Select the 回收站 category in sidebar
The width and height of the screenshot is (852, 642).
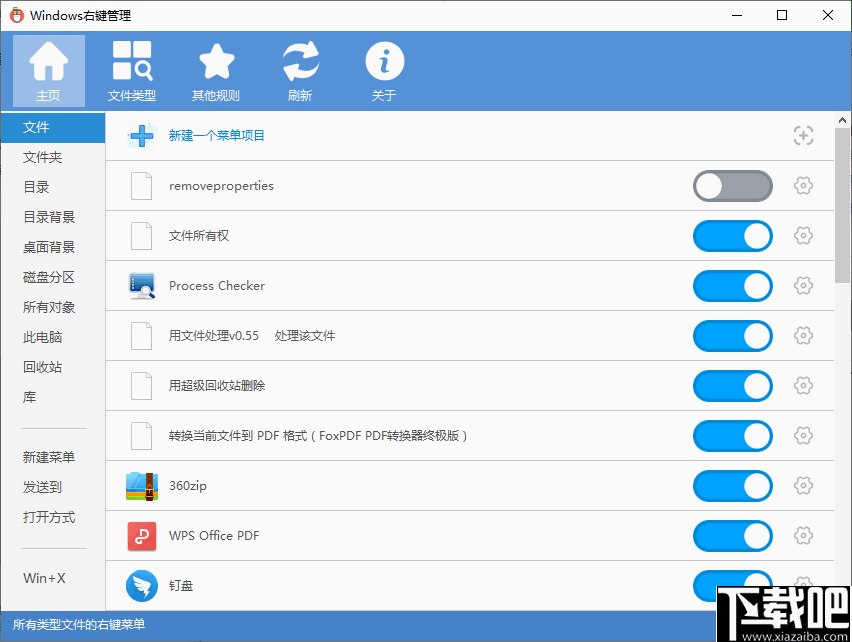click(37, 367)
